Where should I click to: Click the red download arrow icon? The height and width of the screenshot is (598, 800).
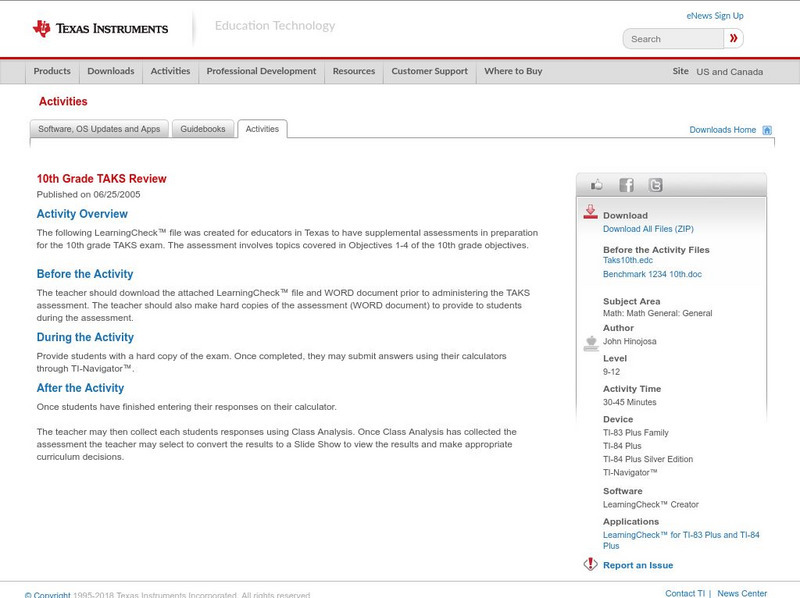tap(590, 212)
